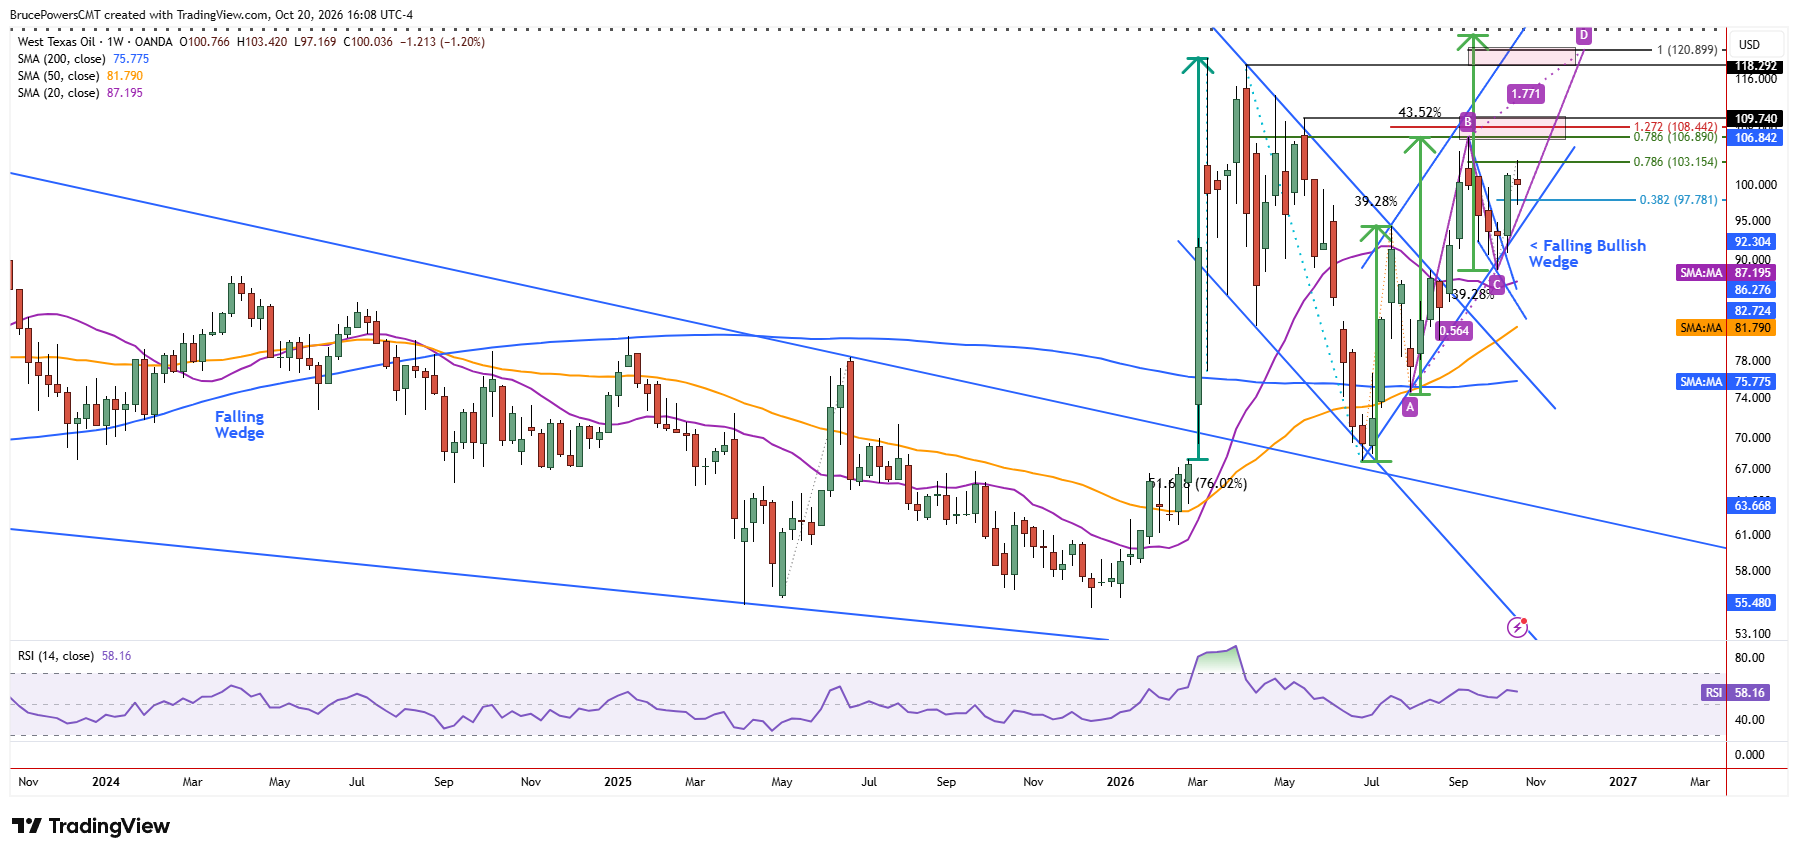Click the RSI 58.16 axis value label

1735,693
